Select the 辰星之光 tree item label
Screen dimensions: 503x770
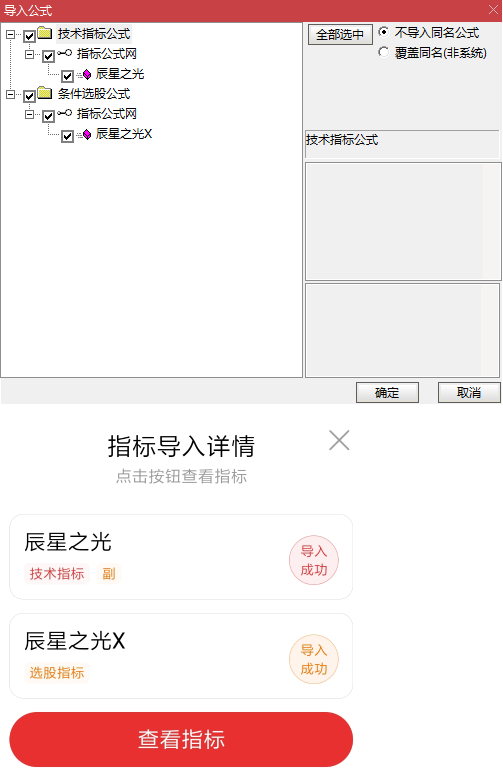[120, 74]
